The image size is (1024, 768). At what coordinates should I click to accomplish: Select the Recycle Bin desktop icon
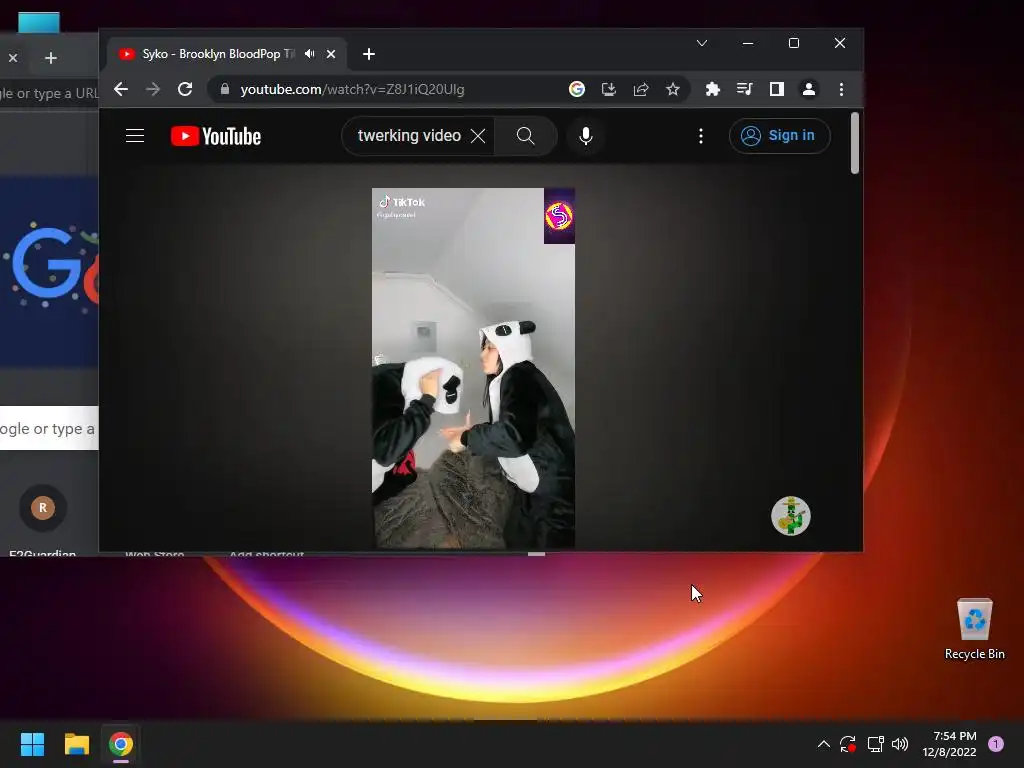pos(974,628)
